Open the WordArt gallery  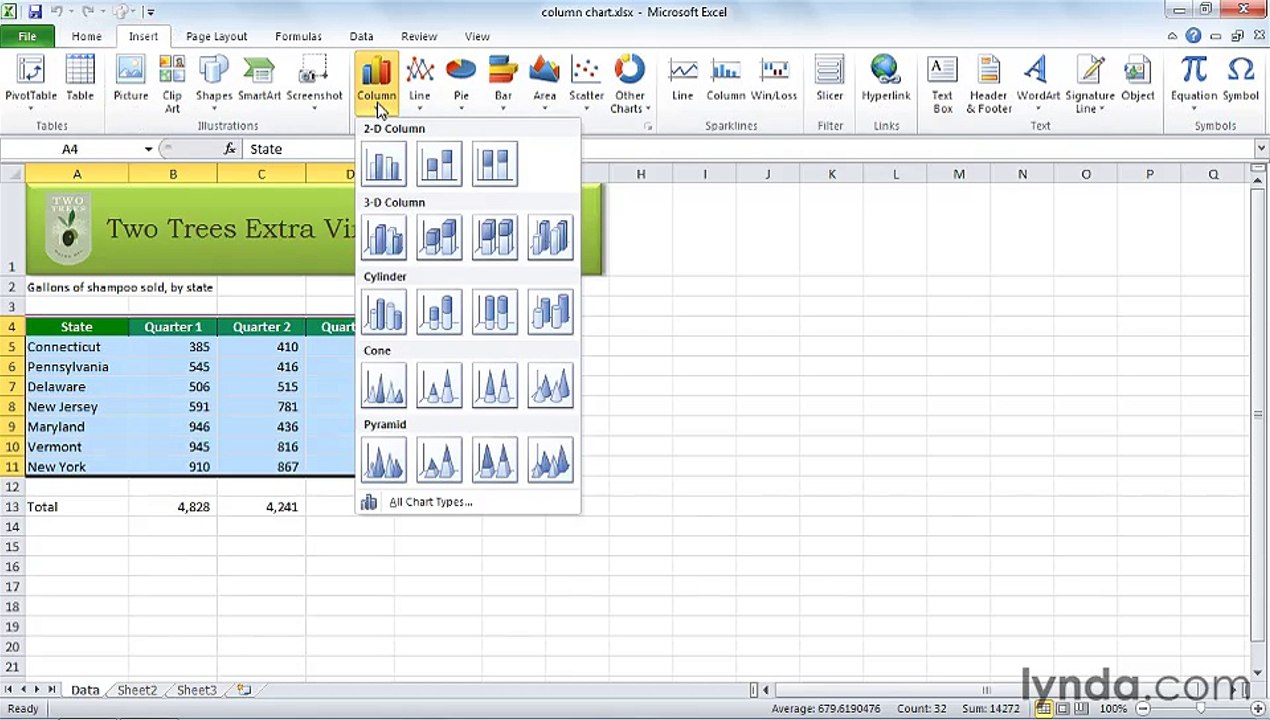1038,83
